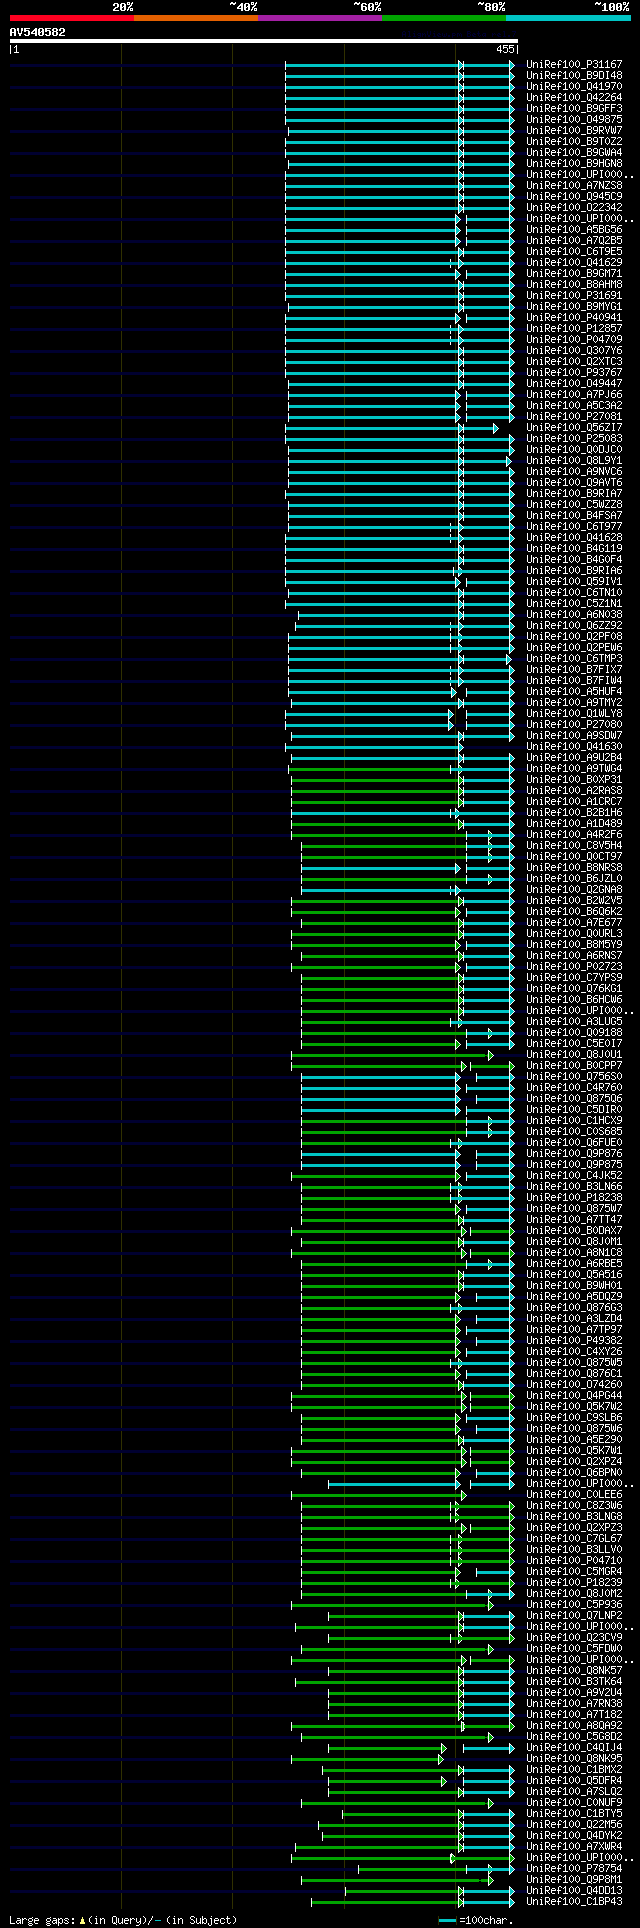
Task: Open UniRef100_Q7LNP2 entry
Action: pyautogui.click(x=574, y=1615)
